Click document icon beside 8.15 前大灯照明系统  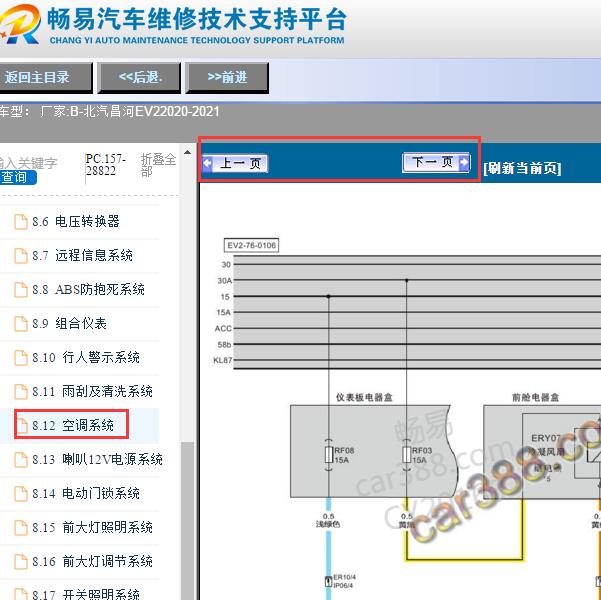click(x=21, y=528)
